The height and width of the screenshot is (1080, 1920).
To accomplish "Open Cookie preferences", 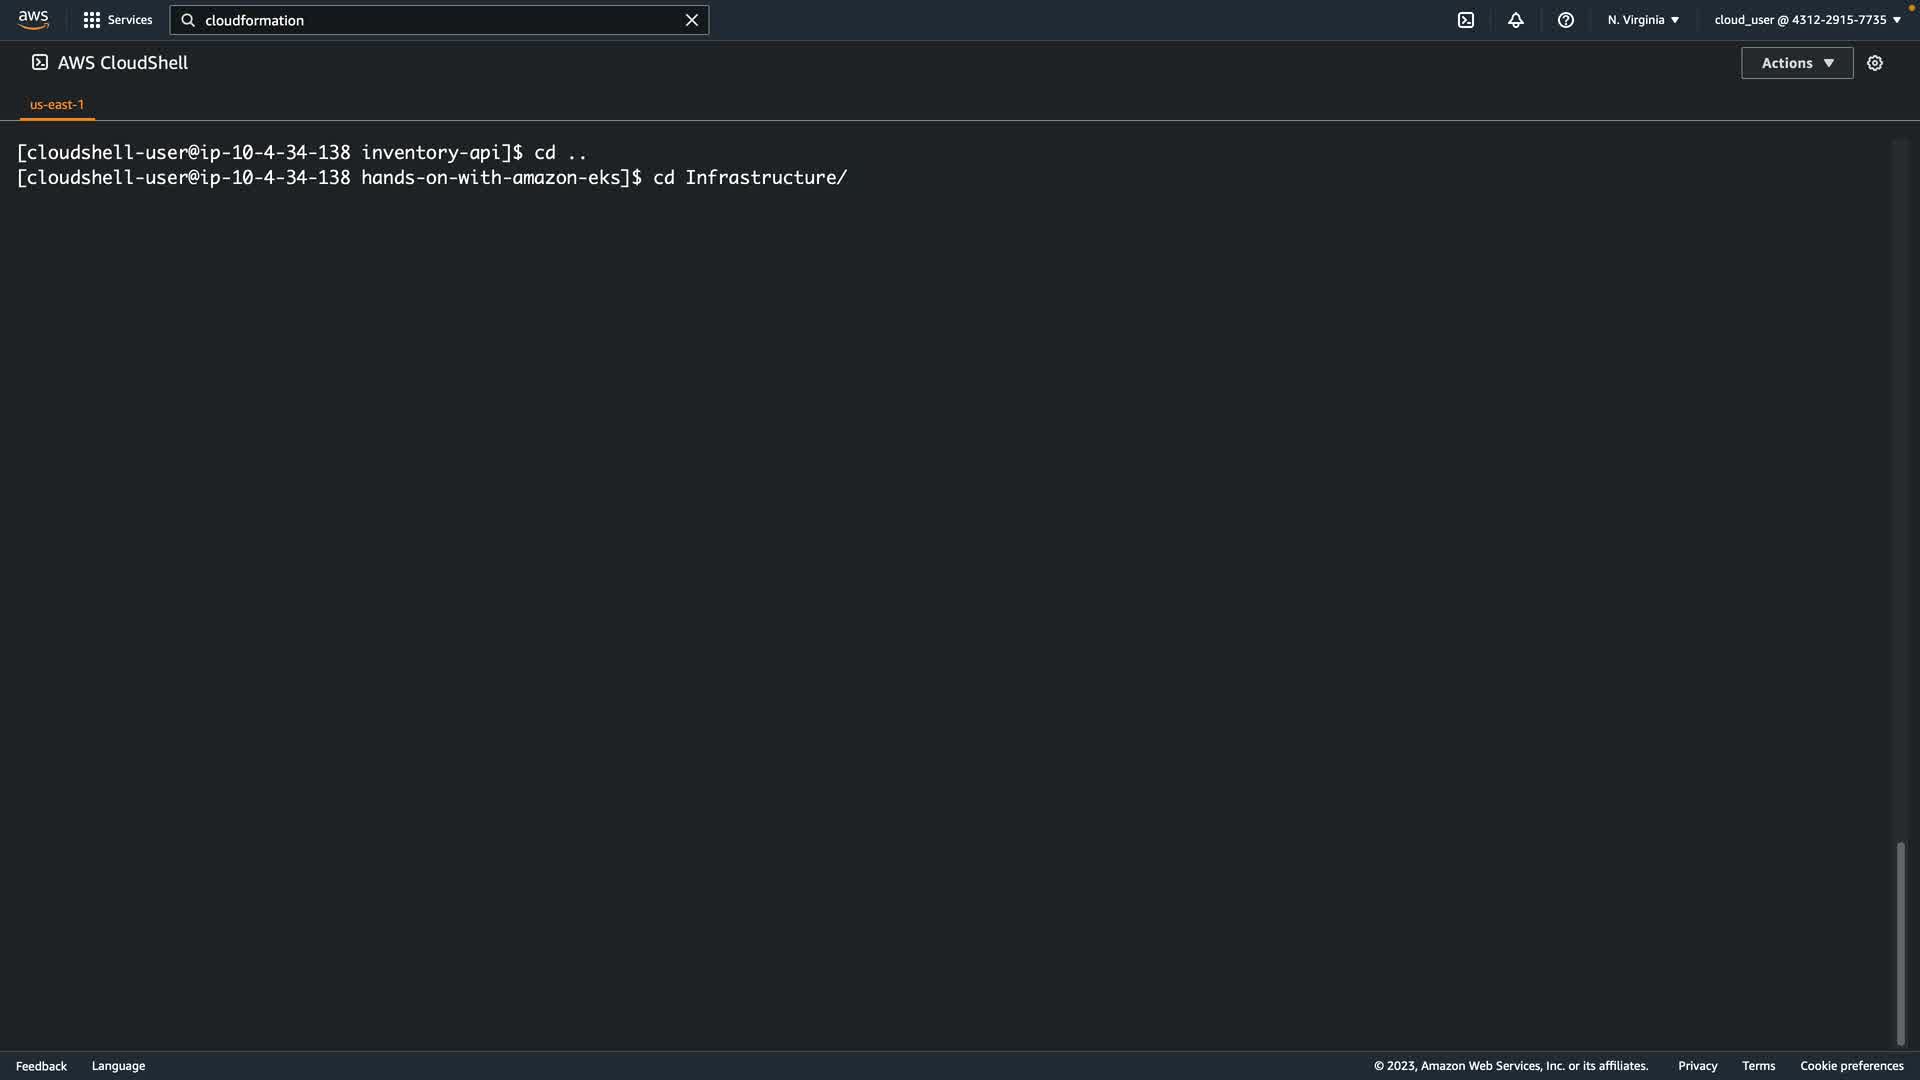I will pos(1851,1066).
